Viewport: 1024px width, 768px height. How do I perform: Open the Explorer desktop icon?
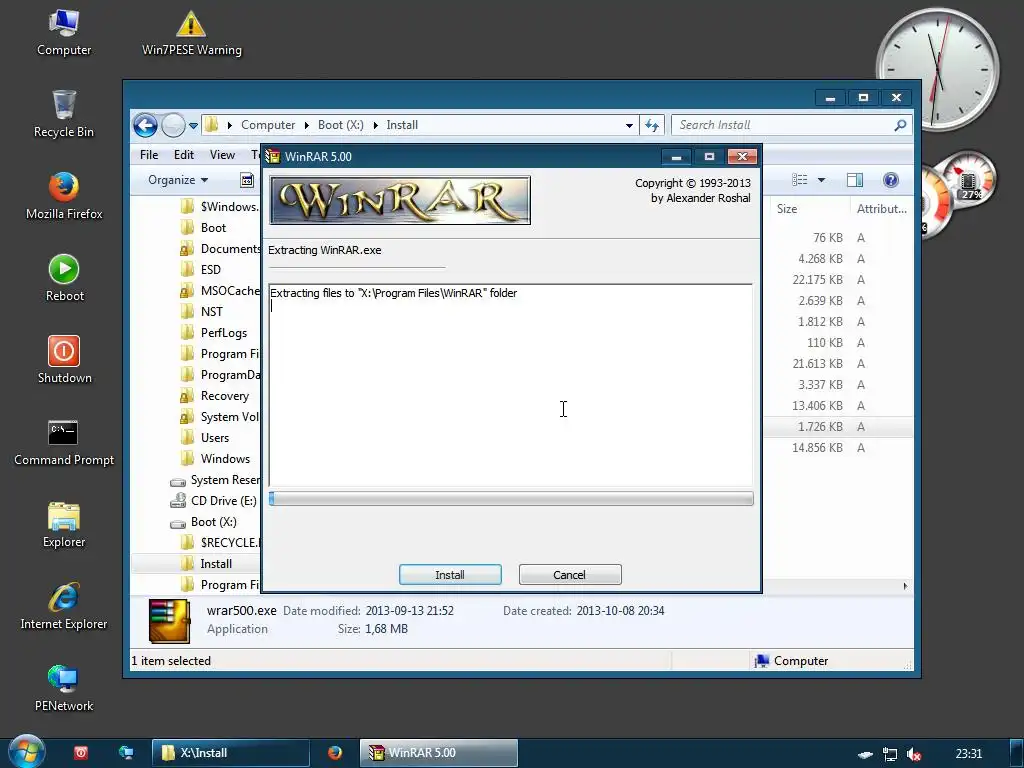(x=63, y=524)
